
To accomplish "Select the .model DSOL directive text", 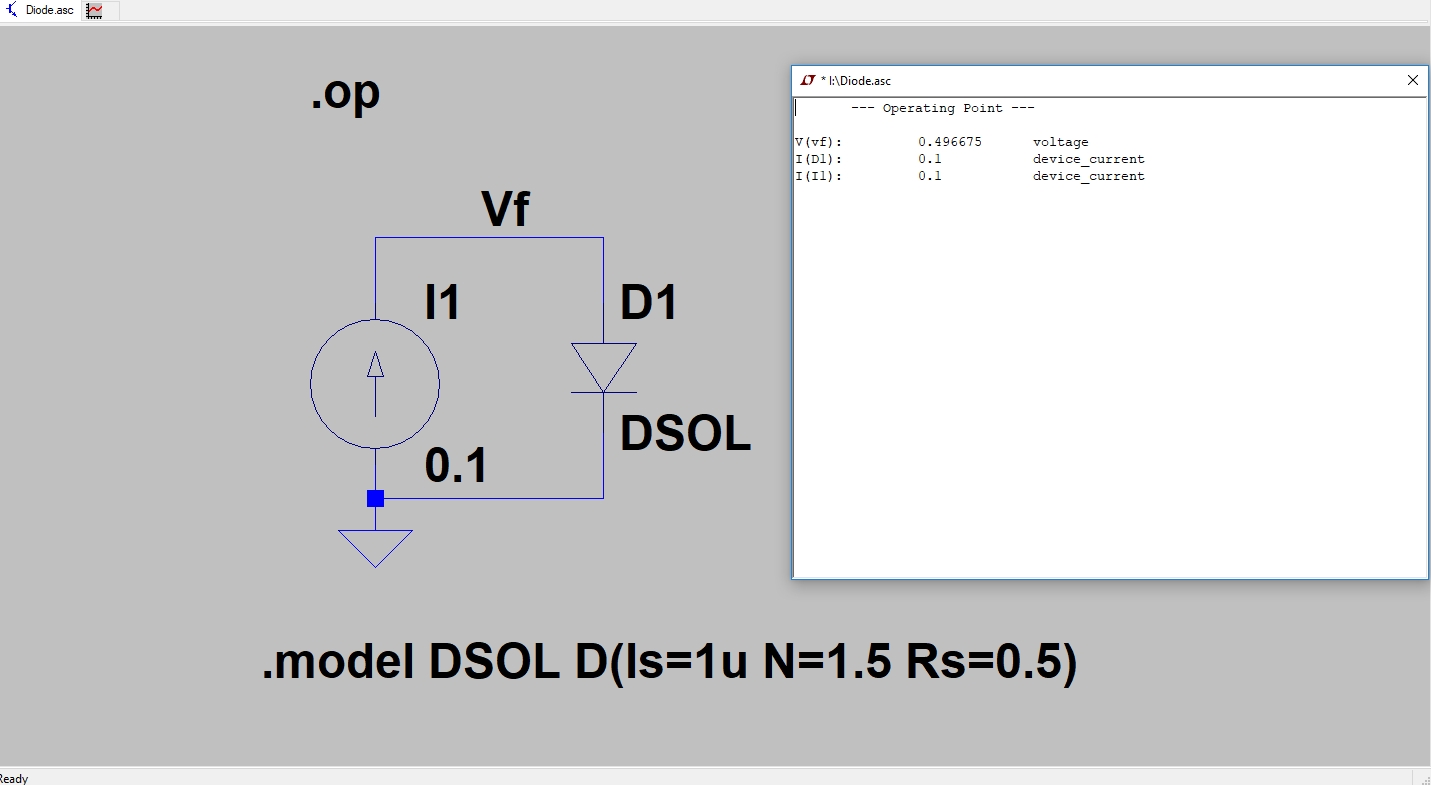I will (x=670, y=664).
